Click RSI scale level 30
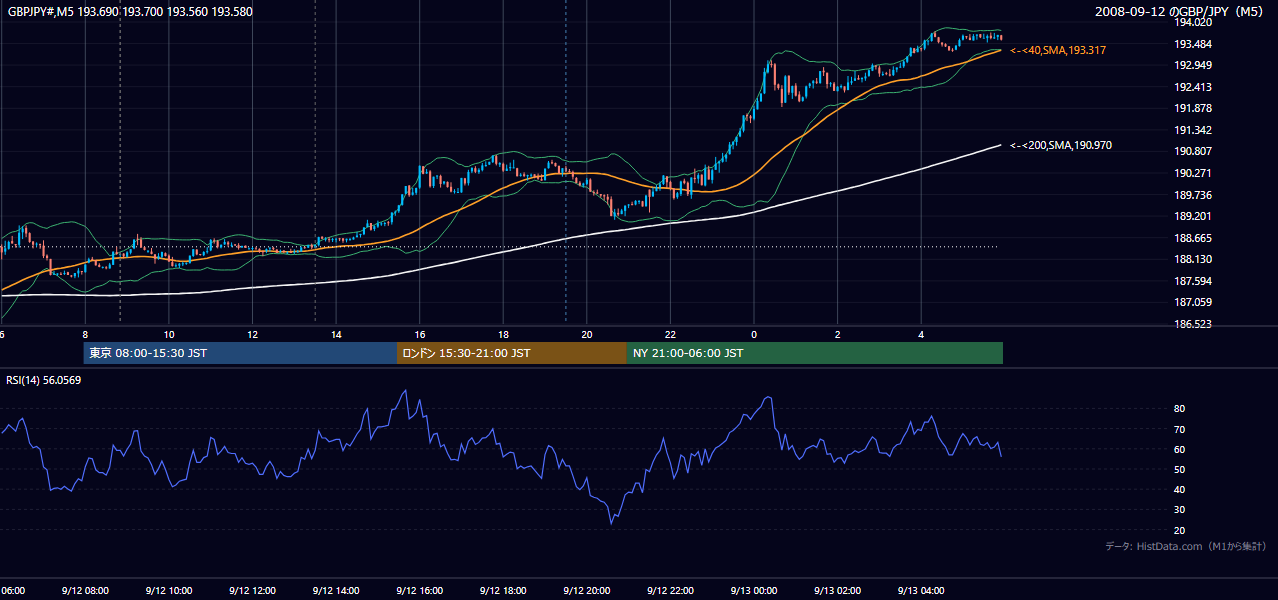This screenshot has height=600, width=1278. pos(1180,510)
